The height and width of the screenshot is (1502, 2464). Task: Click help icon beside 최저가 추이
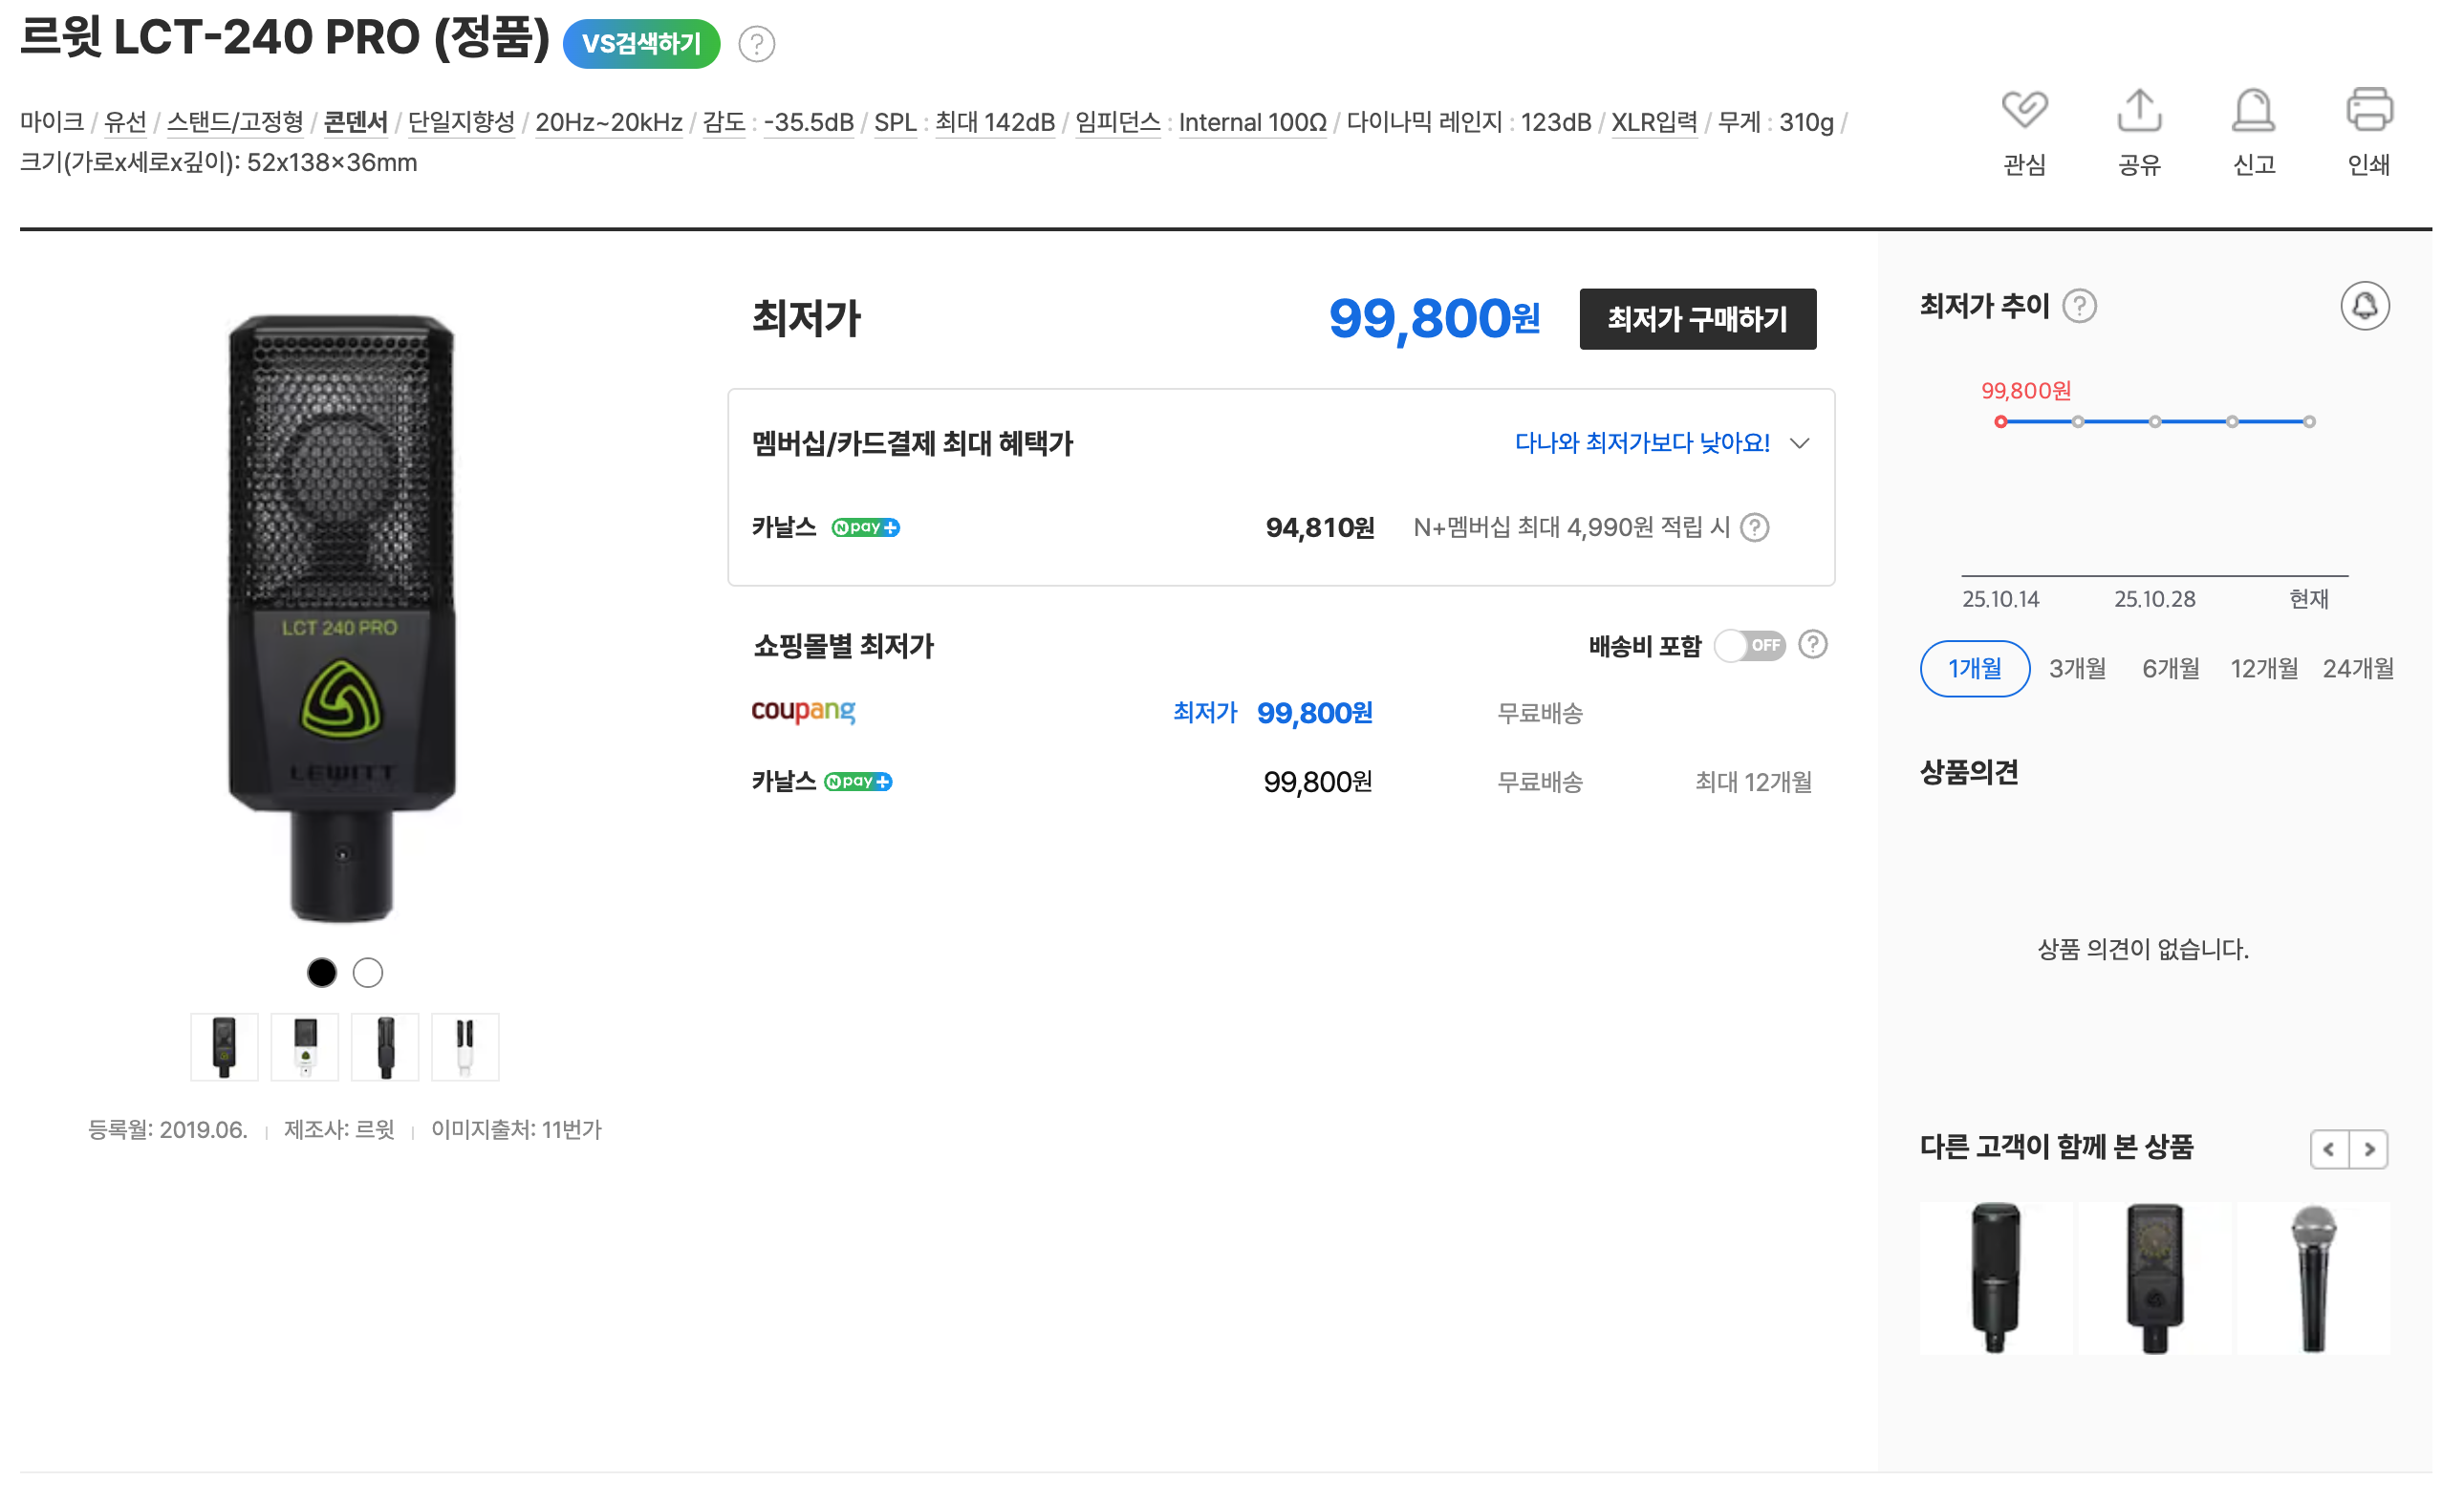[2079, 306]
